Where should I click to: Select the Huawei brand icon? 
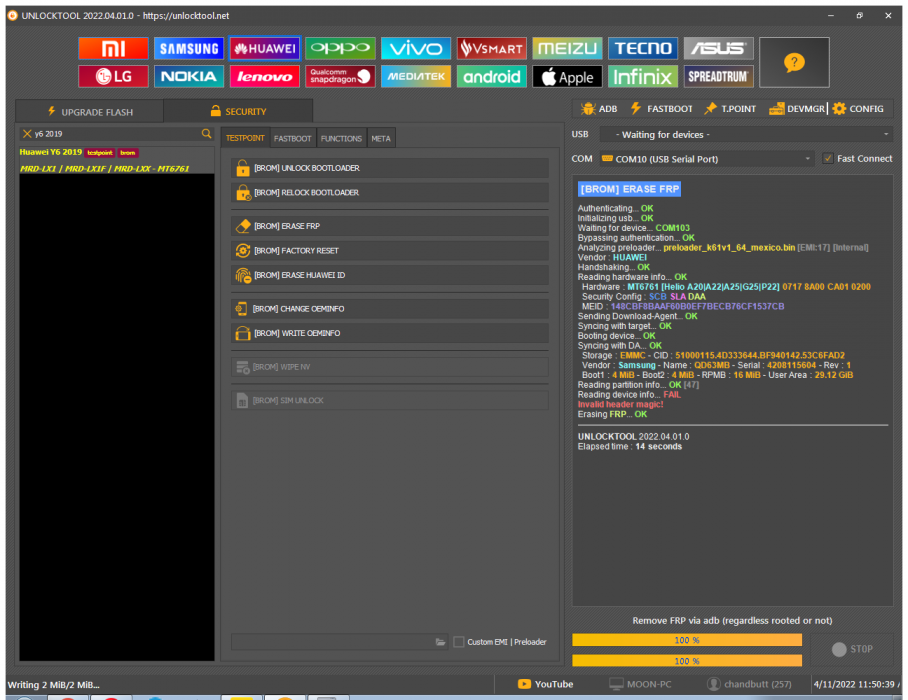[x=265, y=49]
